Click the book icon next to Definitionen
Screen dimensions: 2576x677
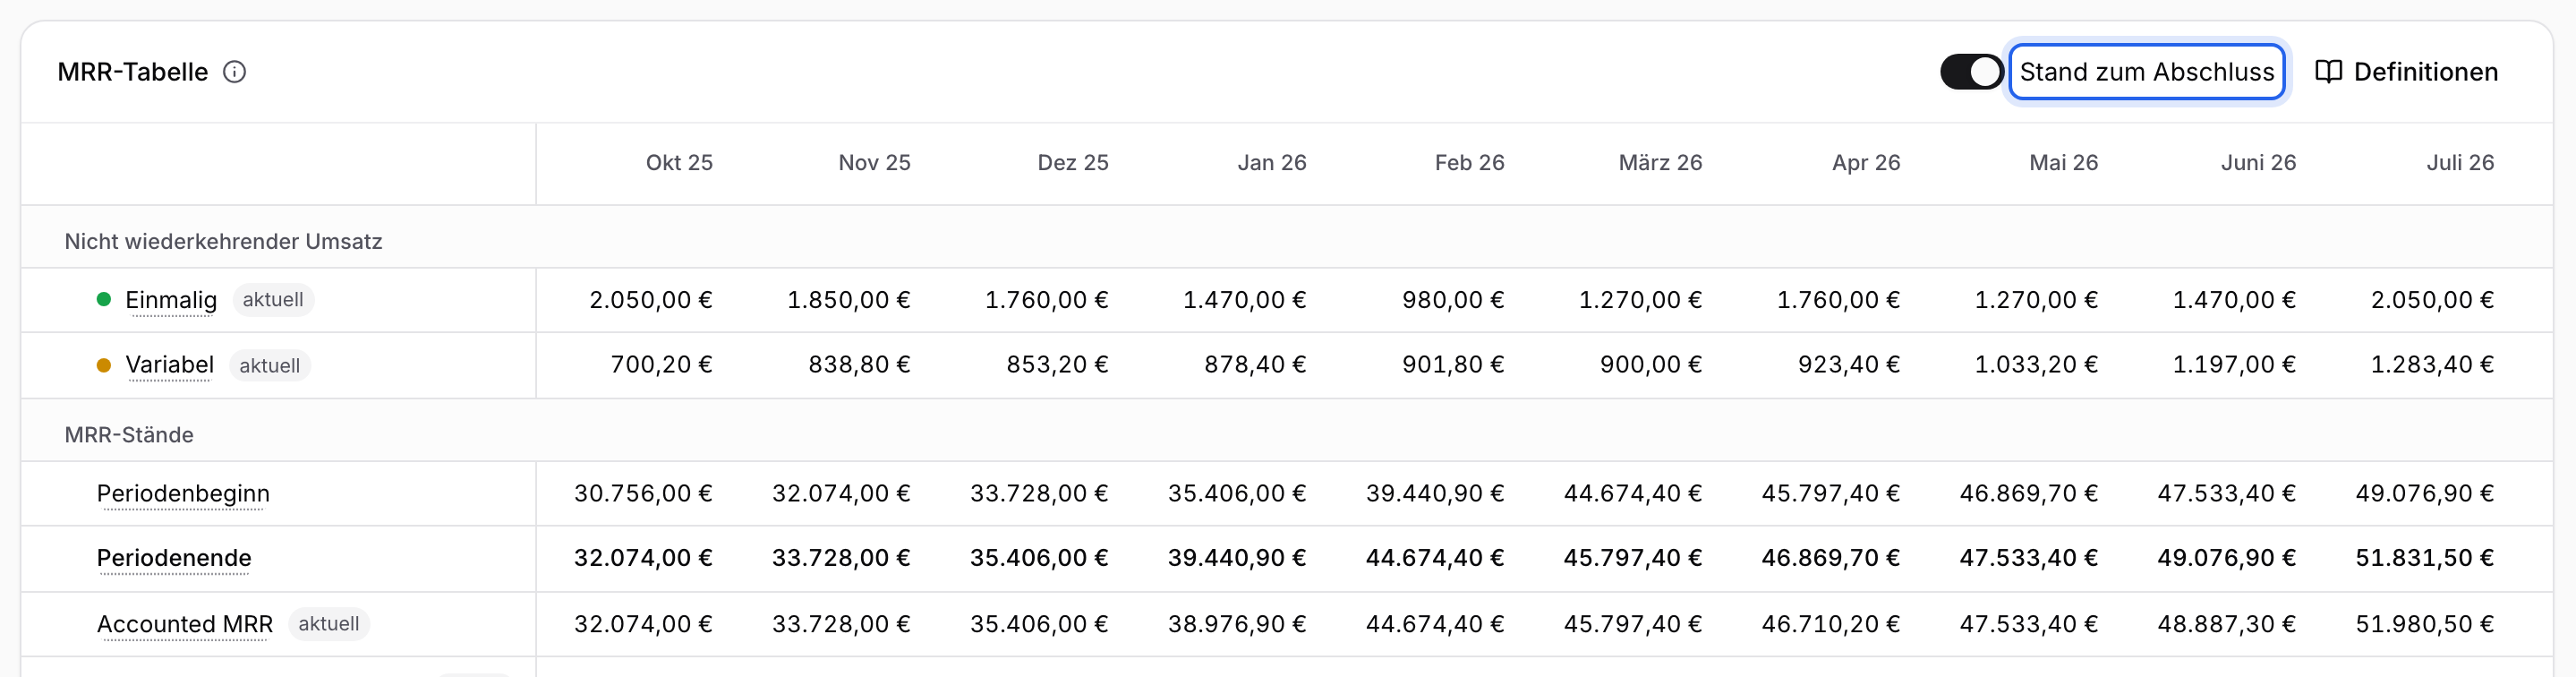(2329, 72)
